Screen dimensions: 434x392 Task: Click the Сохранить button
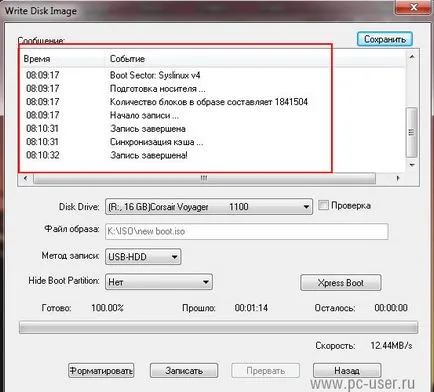coord(385,39)
